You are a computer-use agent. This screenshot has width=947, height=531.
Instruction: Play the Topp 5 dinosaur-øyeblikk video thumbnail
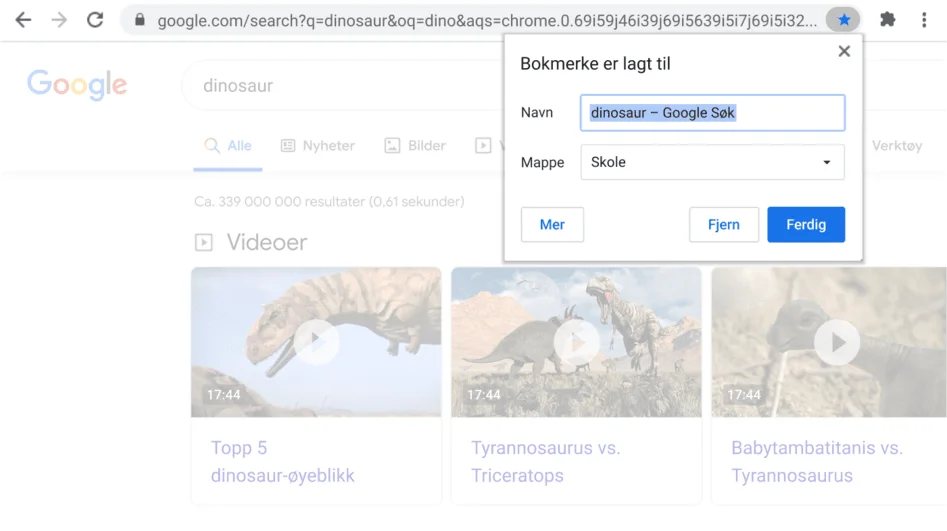point(316,342)
